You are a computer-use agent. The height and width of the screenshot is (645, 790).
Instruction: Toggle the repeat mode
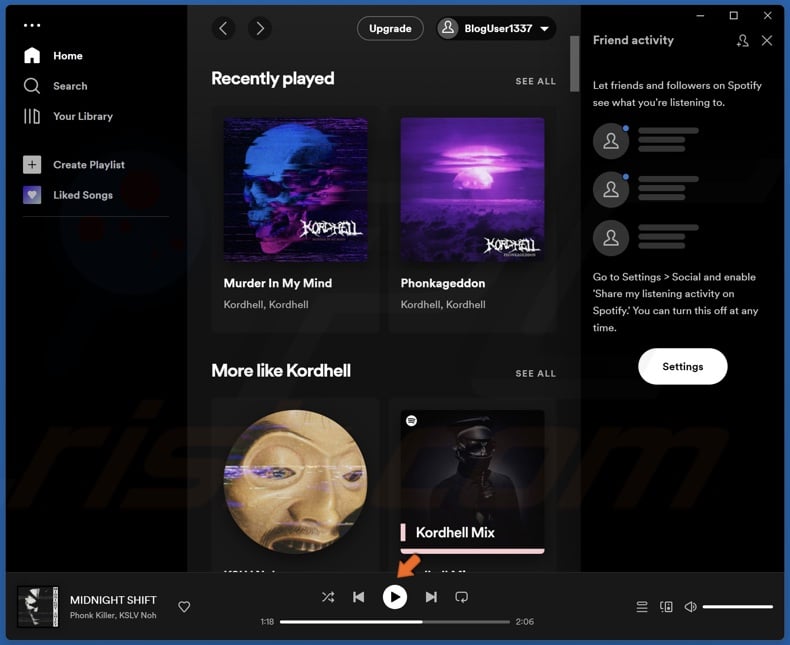tap(462, 597)
